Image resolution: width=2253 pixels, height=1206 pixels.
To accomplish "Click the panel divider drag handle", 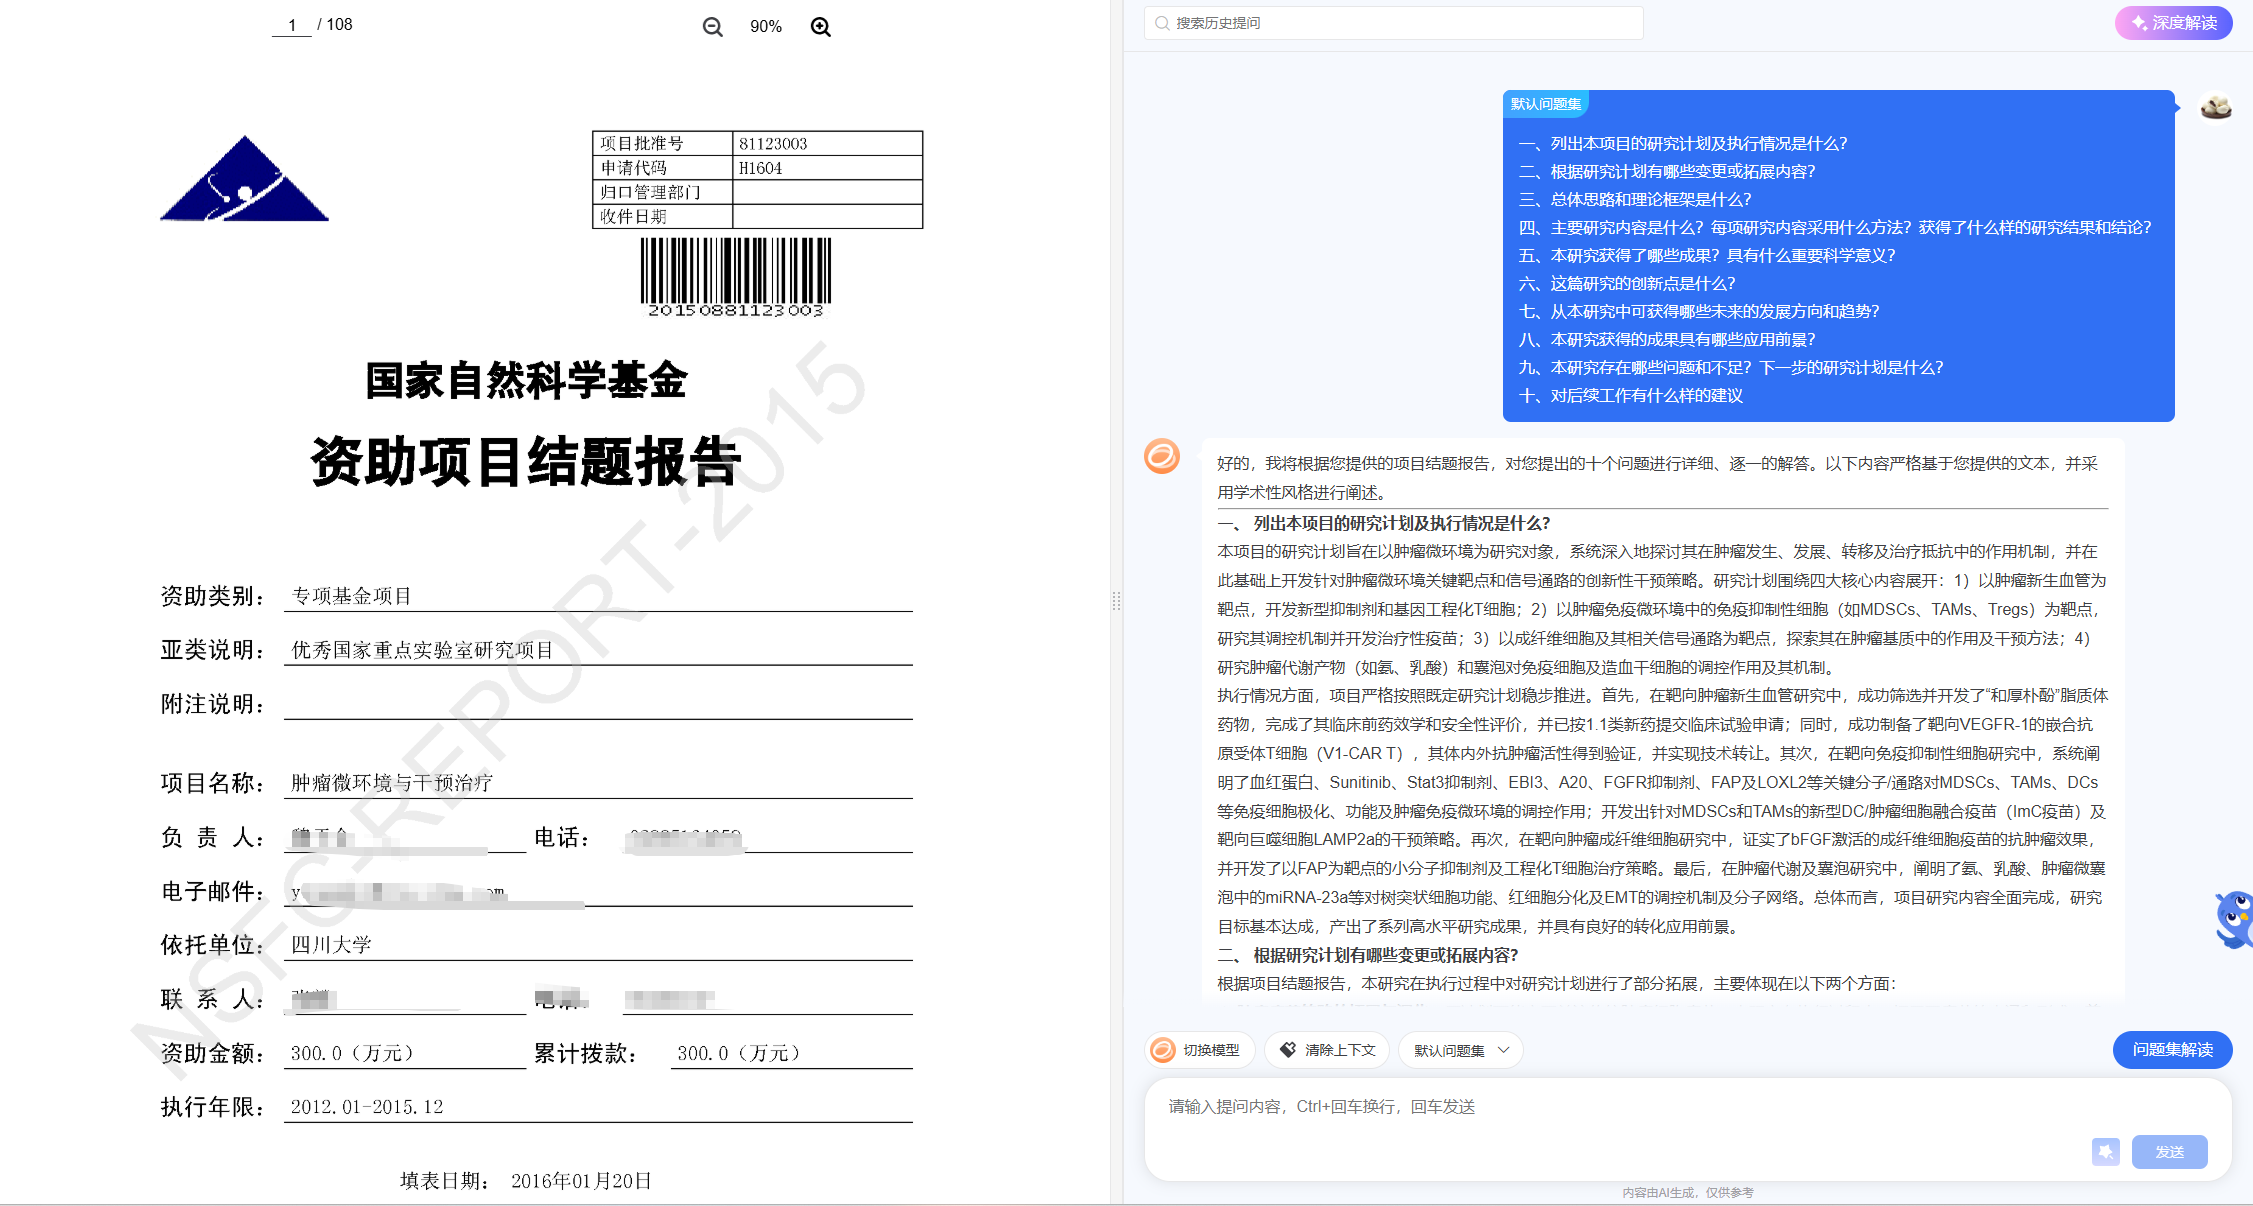I will (x=1116, y=601).
